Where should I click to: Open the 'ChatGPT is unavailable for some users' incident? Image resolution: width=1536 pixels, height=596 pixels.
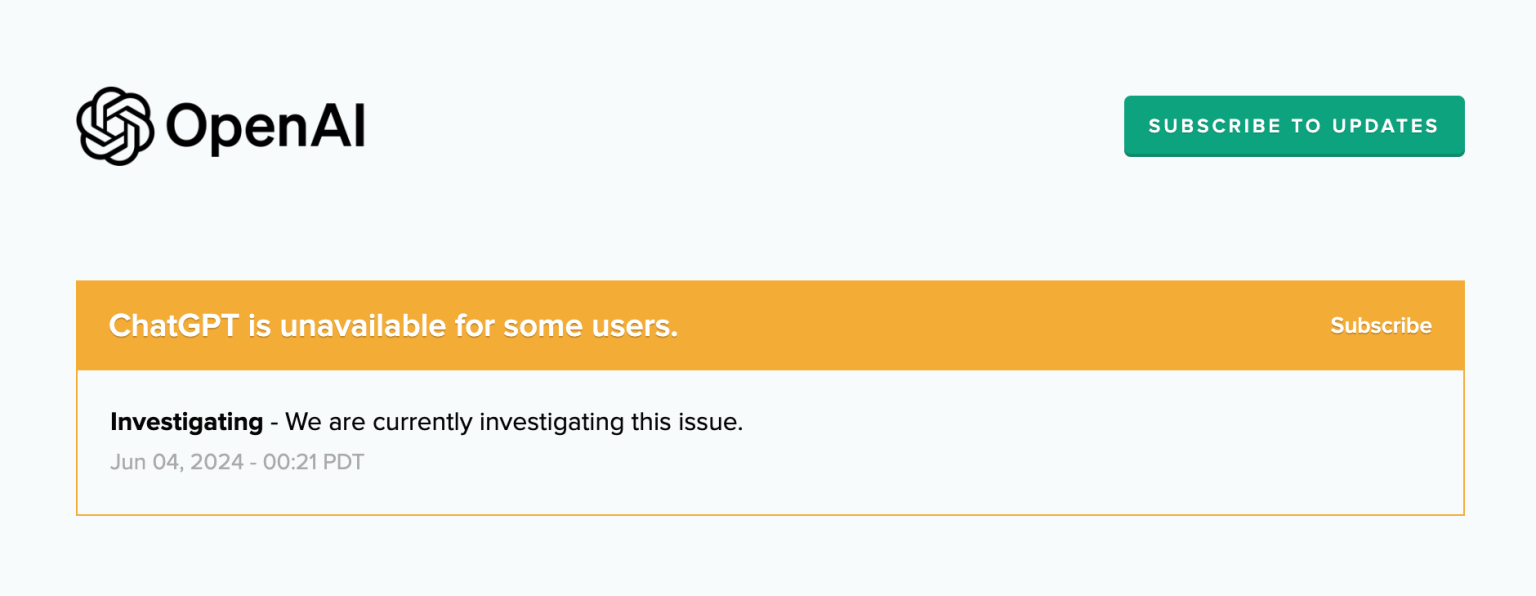[393, 326]
